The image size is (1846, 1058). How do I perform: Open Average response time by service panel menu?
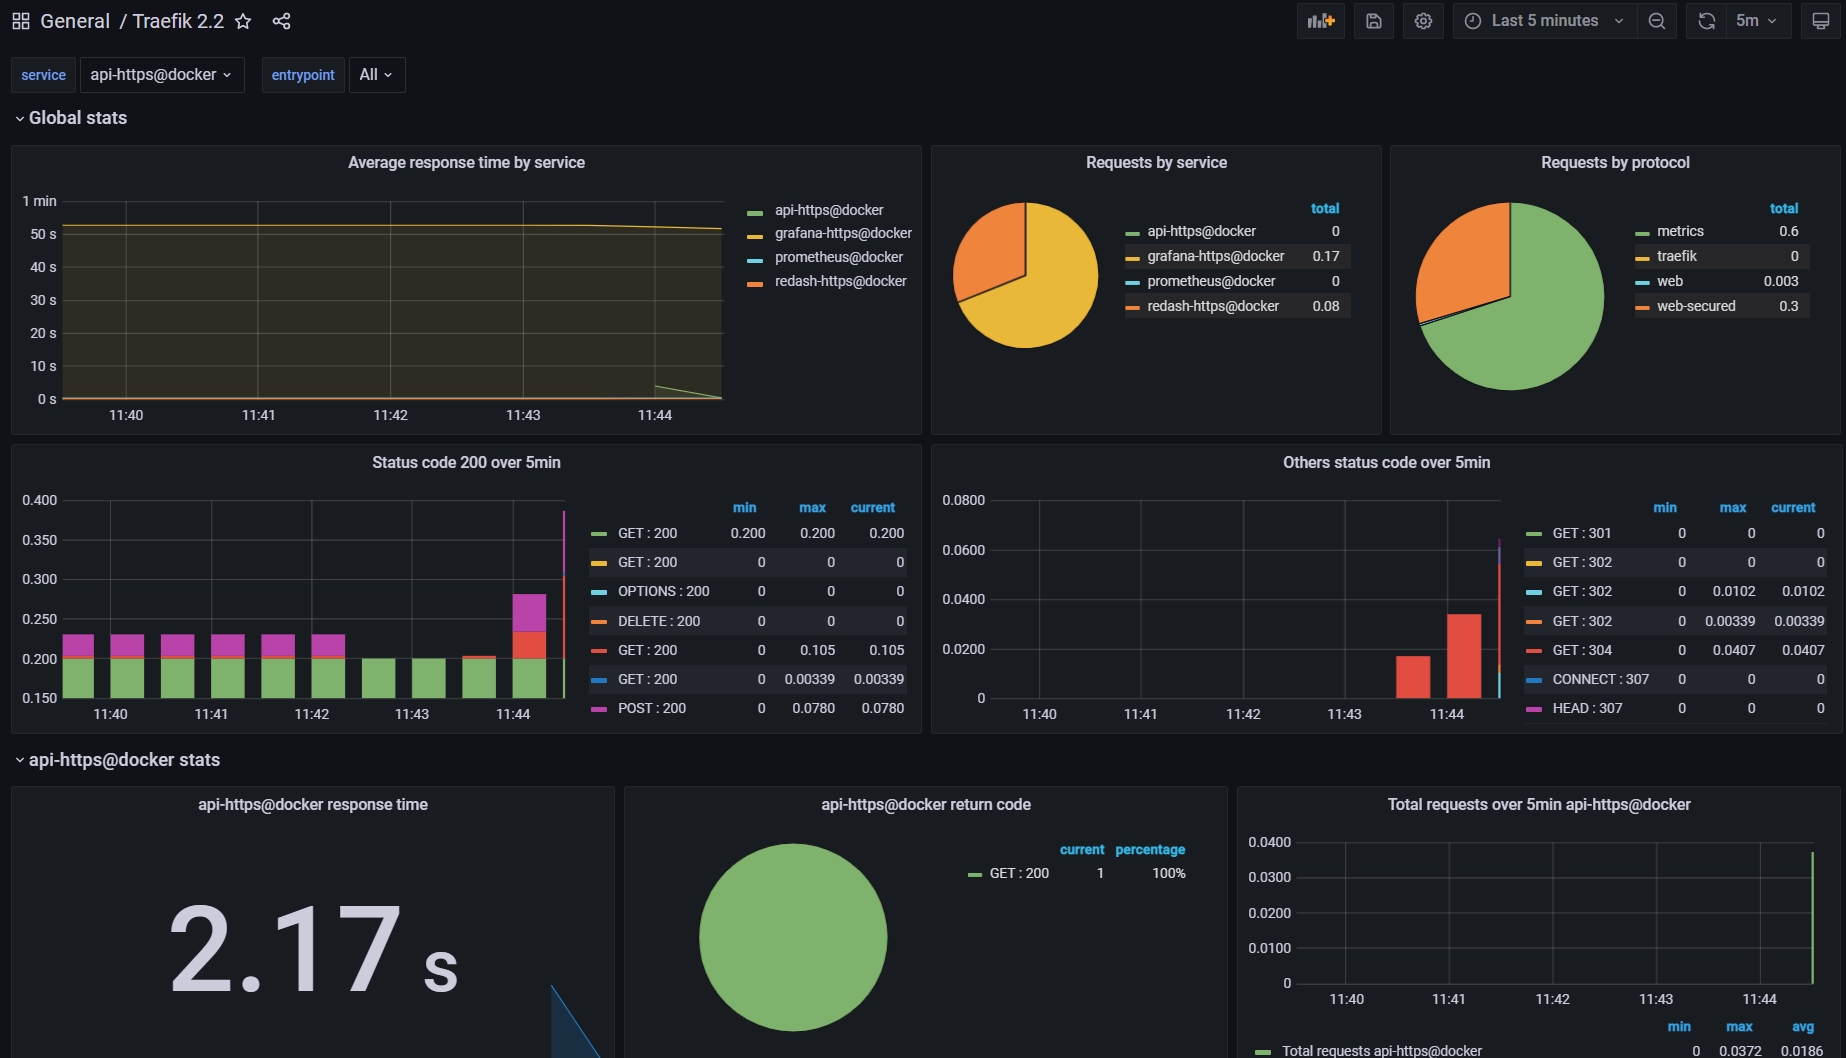[466, 162]
